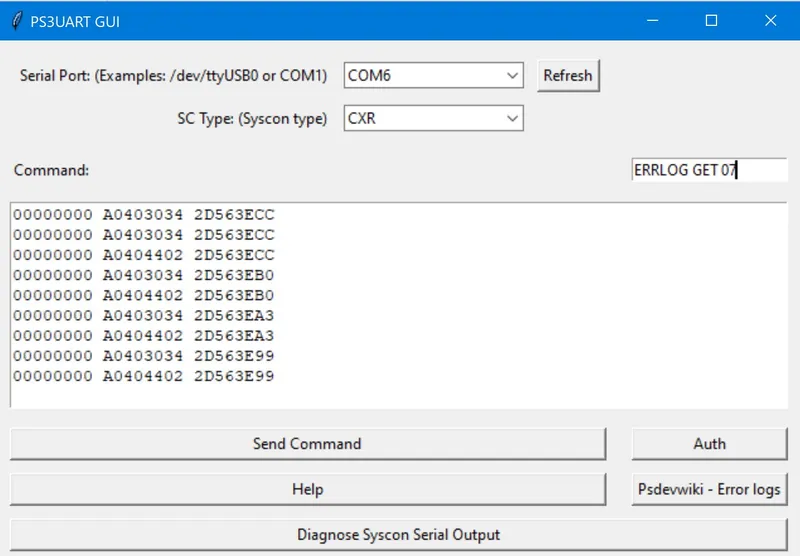Screen dimensions: 800x556
Task: Focus the ERRLOG GET 07 command field
Action: 708,170
